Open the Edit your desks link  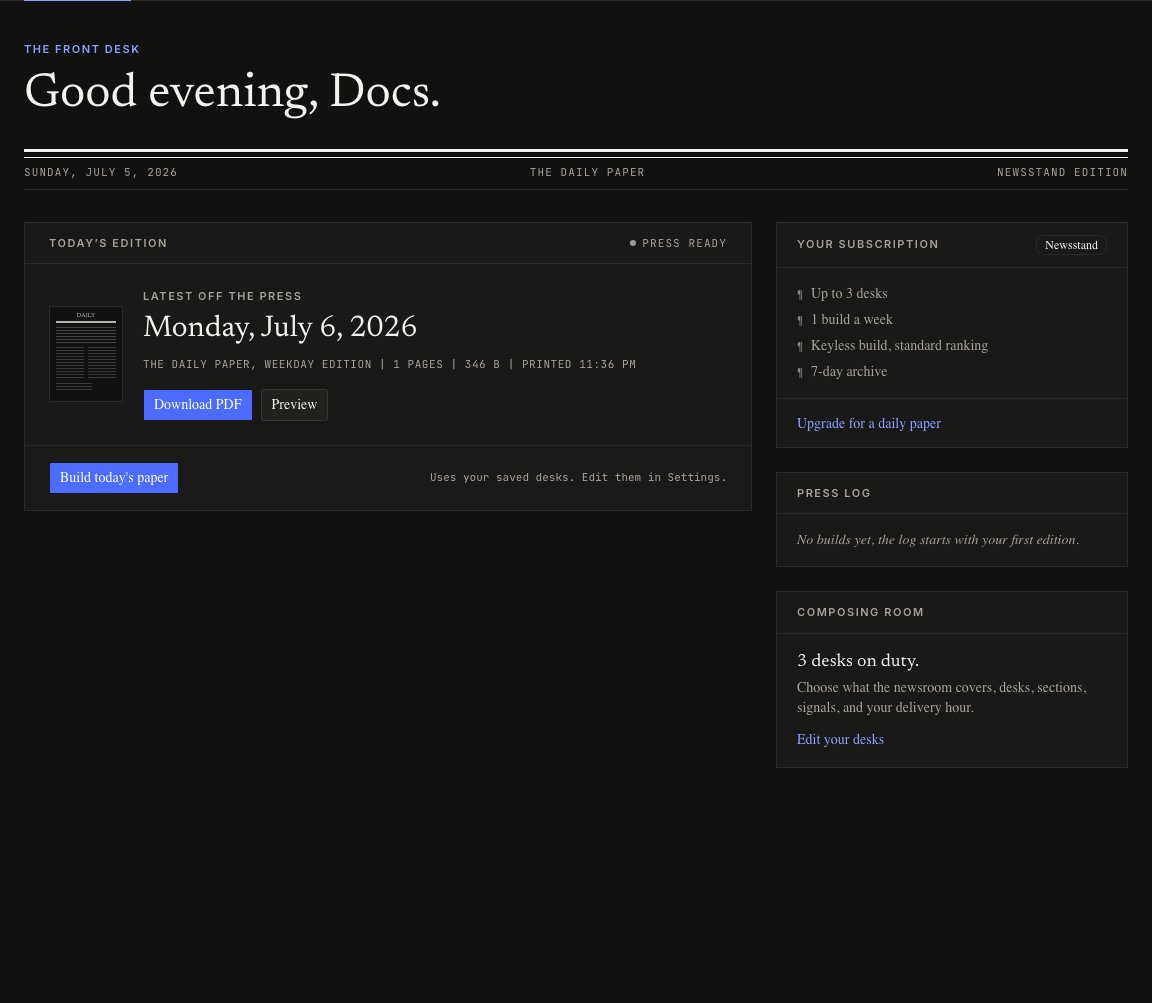point(840,739)
